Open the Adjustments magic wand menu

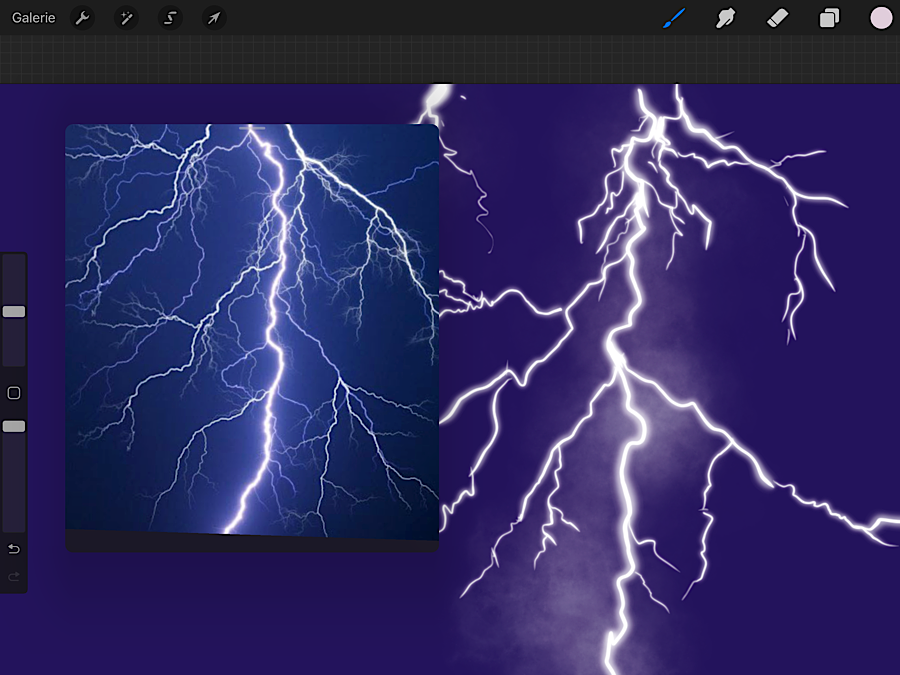click(126, 18)
